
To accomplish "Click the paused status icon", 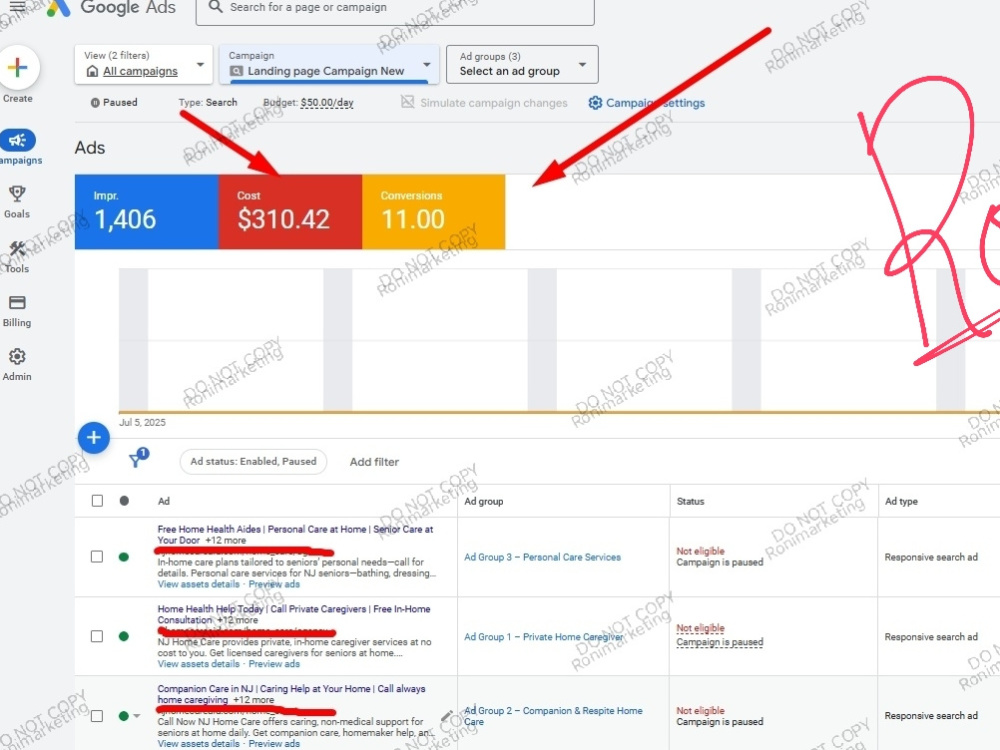I will 95,103.
